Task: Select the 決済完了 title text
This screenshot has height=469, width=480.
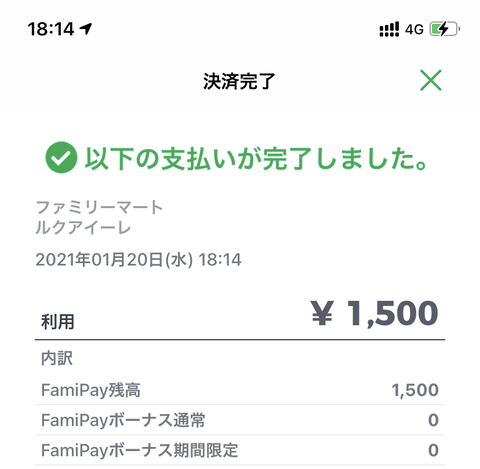Action: click(239, 81)
